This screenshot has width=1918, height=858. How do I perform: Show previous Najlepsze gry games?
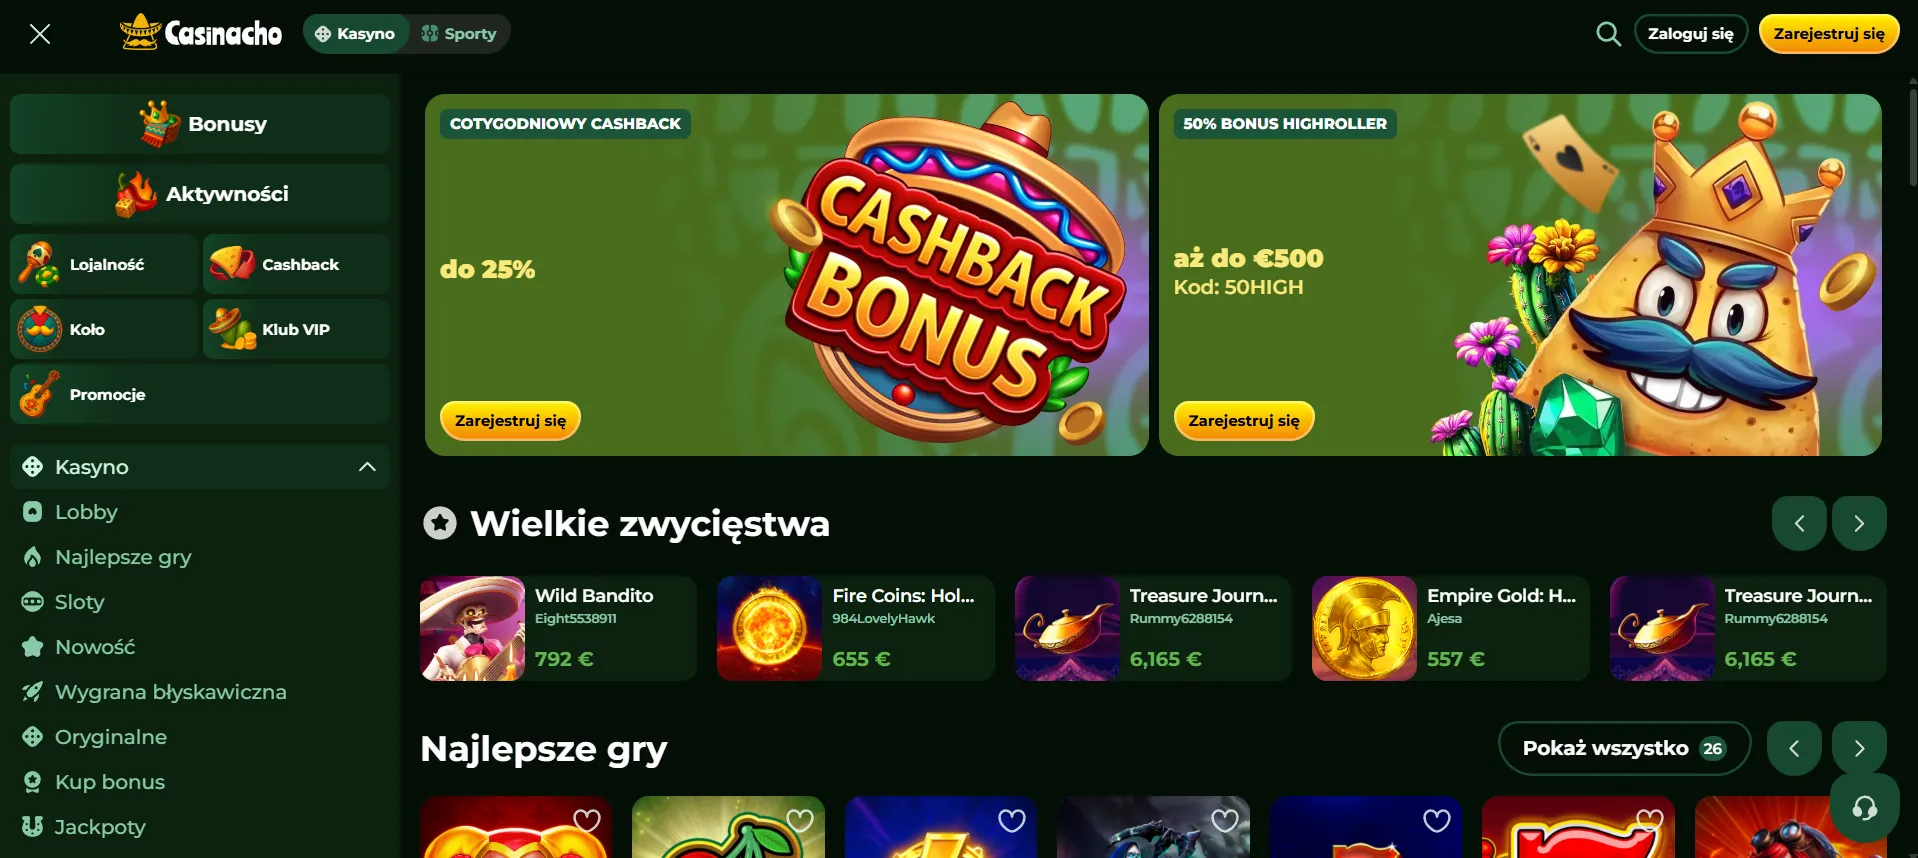(1794, 748)
